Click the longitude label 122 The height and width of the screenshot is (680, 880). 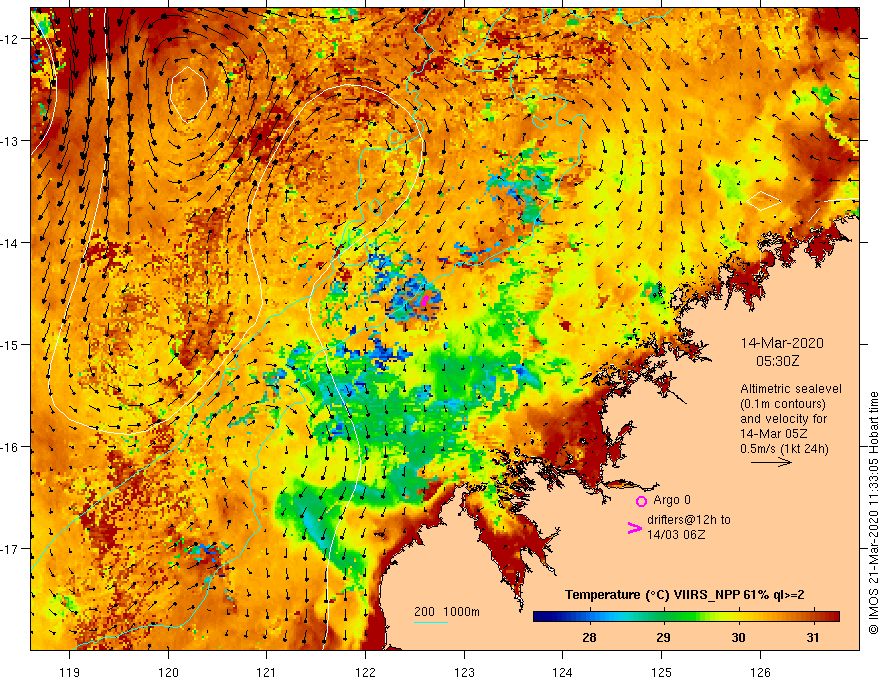tap(365, 672)
